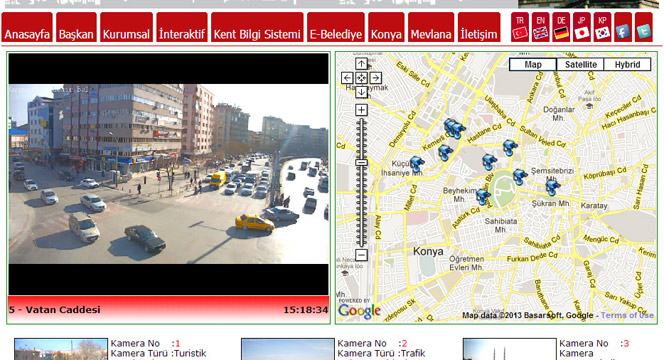The image size is (664, 360).
Task: Click the 'Sahibiata Mh.' map label
Action: [501, 225]
